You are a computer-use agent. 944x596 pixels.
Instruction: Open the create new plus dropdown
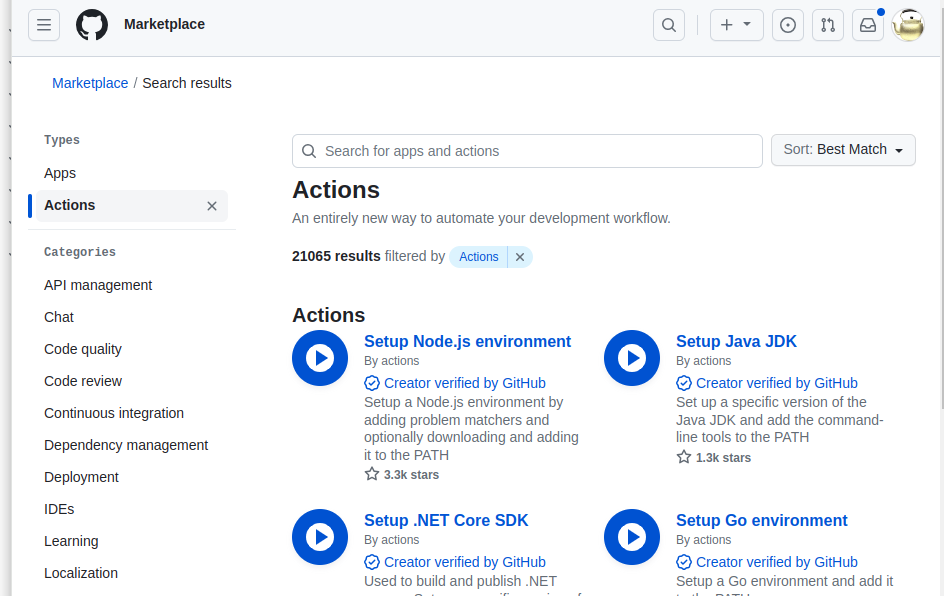(736, 25)
